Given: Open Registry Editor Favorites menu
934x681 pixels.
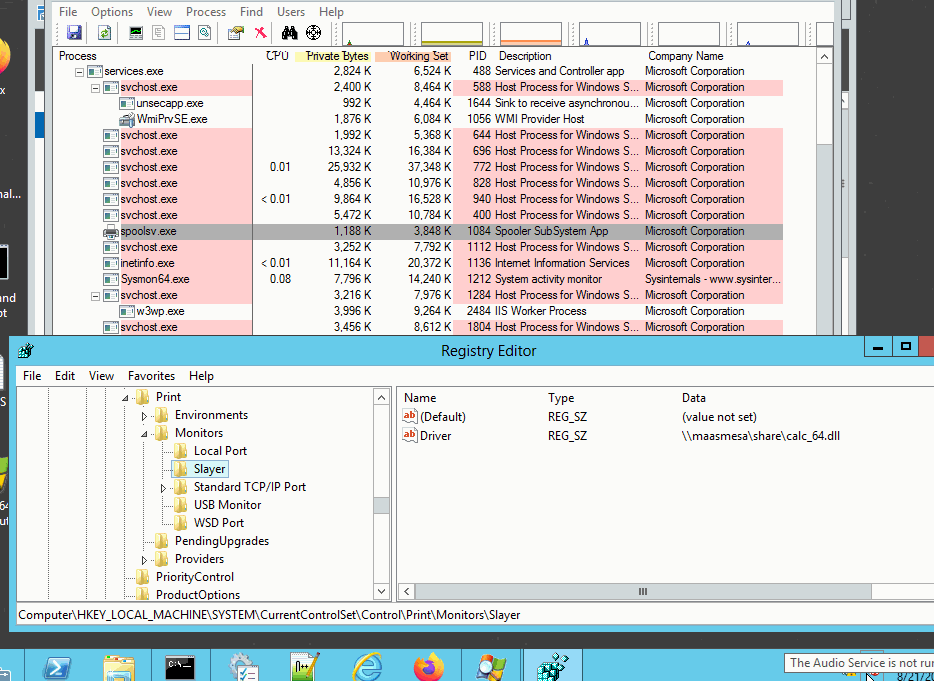Looking at the screenshot, I should click(x=151, y=376).
